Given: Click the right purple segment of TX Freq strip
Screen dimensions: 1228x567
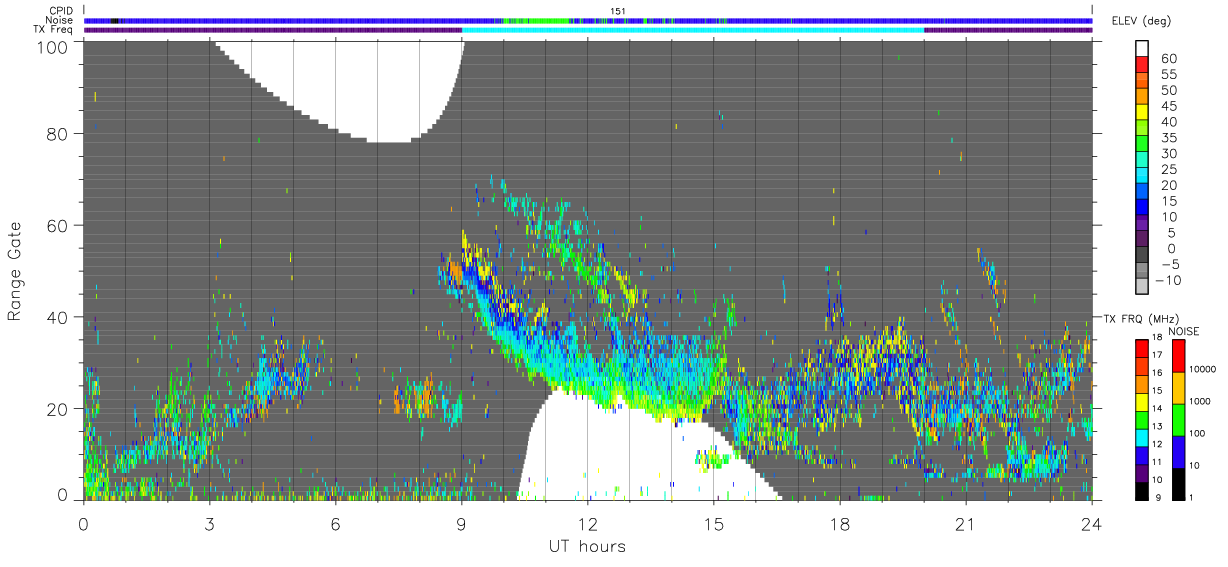Looking at the screenshot, I should tap(1008, 30).
